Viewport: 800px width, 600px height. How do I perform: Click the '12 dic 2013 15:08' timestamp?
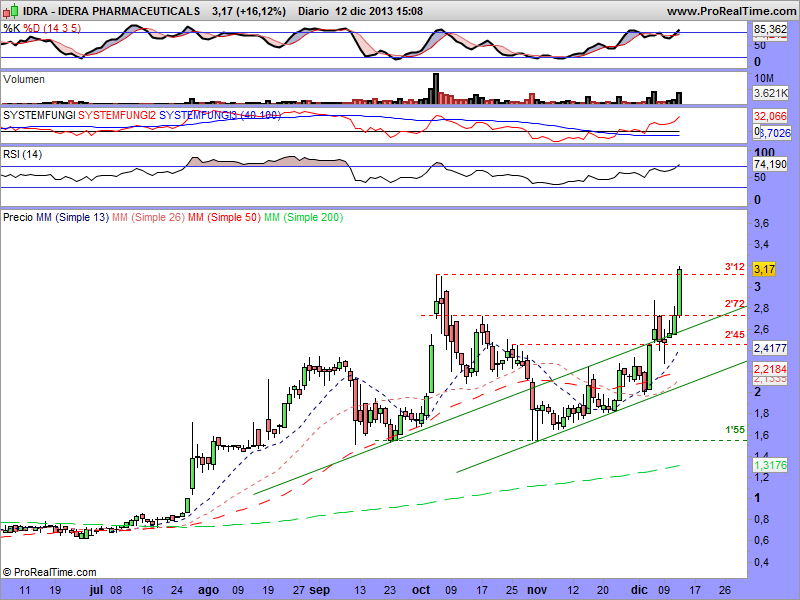[379, 11]
